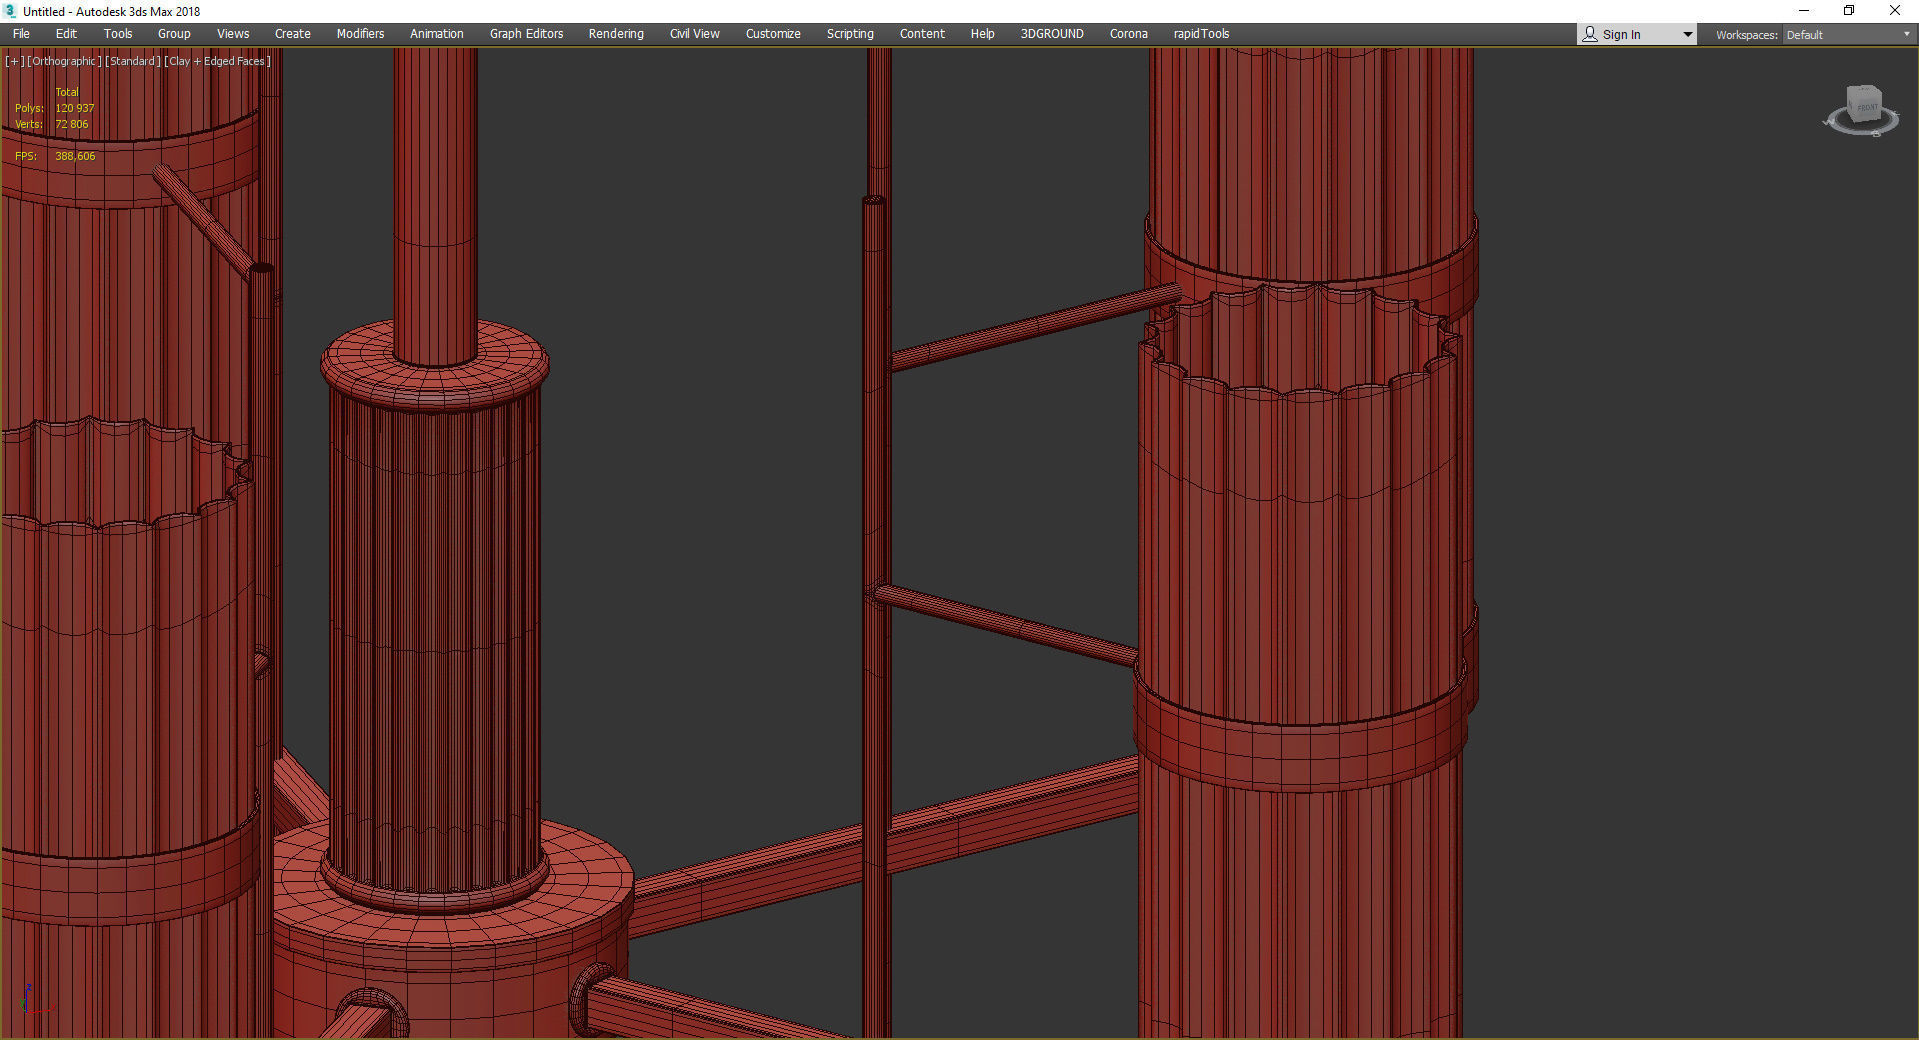This screenshot has height=1040, width=1919.
Task: Click the Polys count 120 937
Action: (x=74, y=108)
